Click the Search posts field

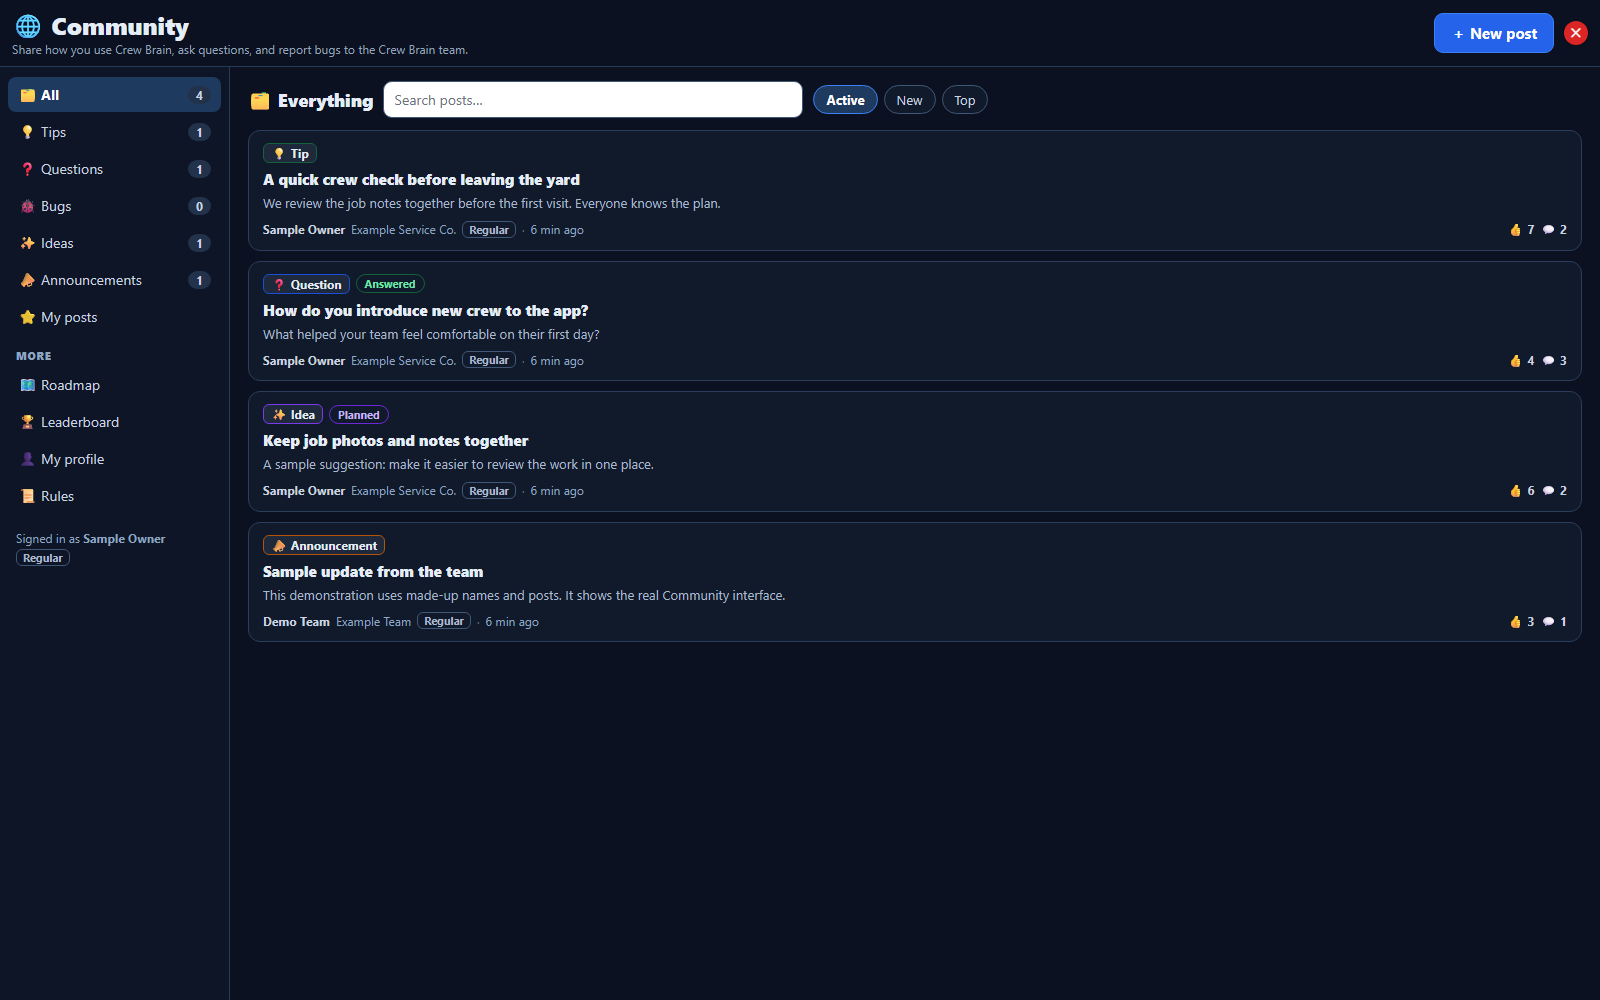point(593,100)
